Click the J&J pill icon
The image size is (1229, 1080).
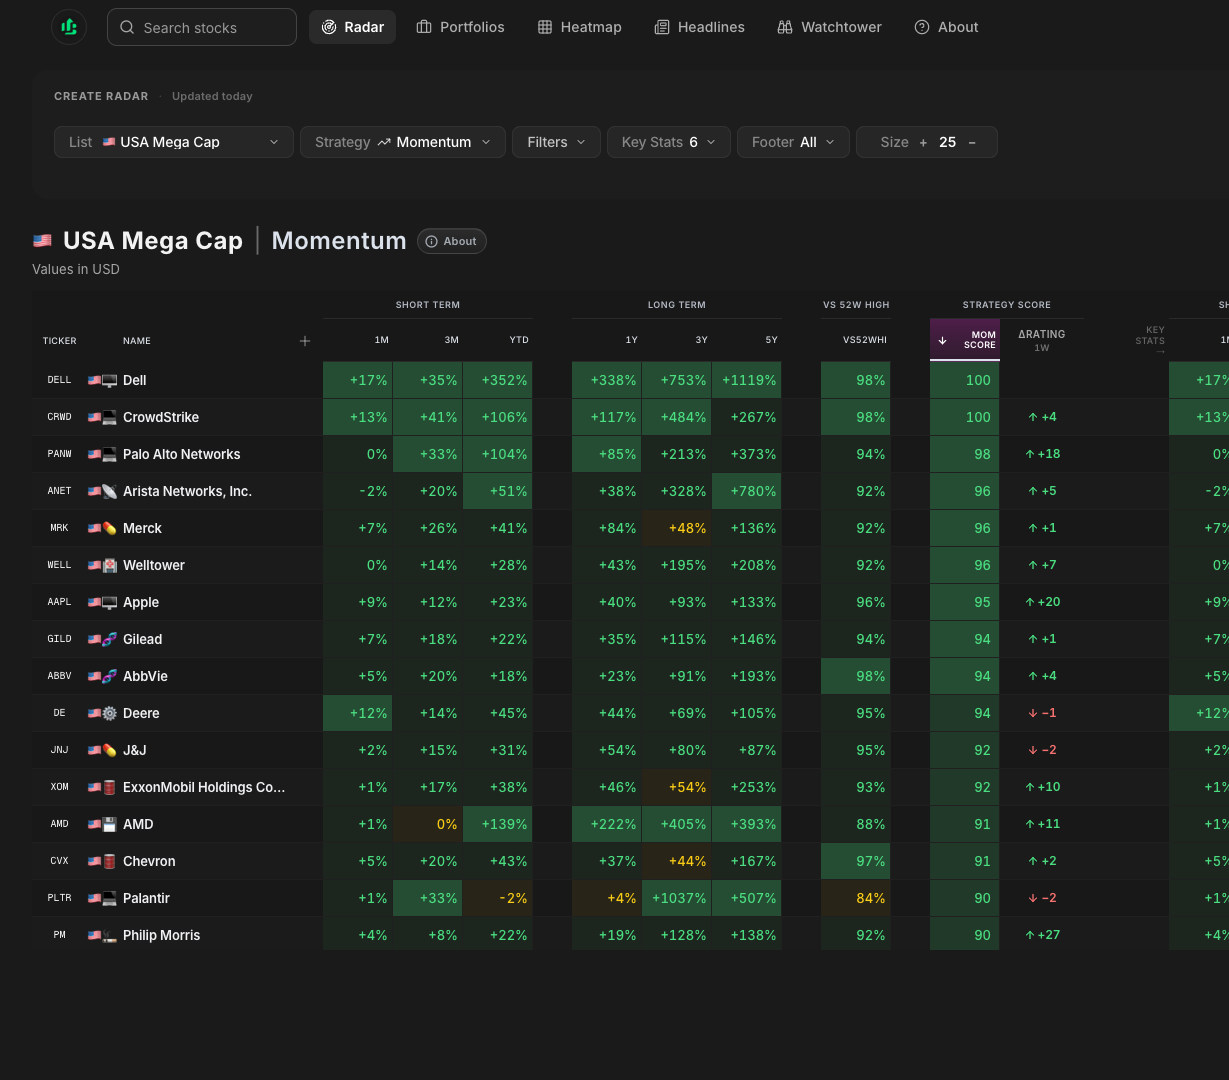[x=110, y=750]
